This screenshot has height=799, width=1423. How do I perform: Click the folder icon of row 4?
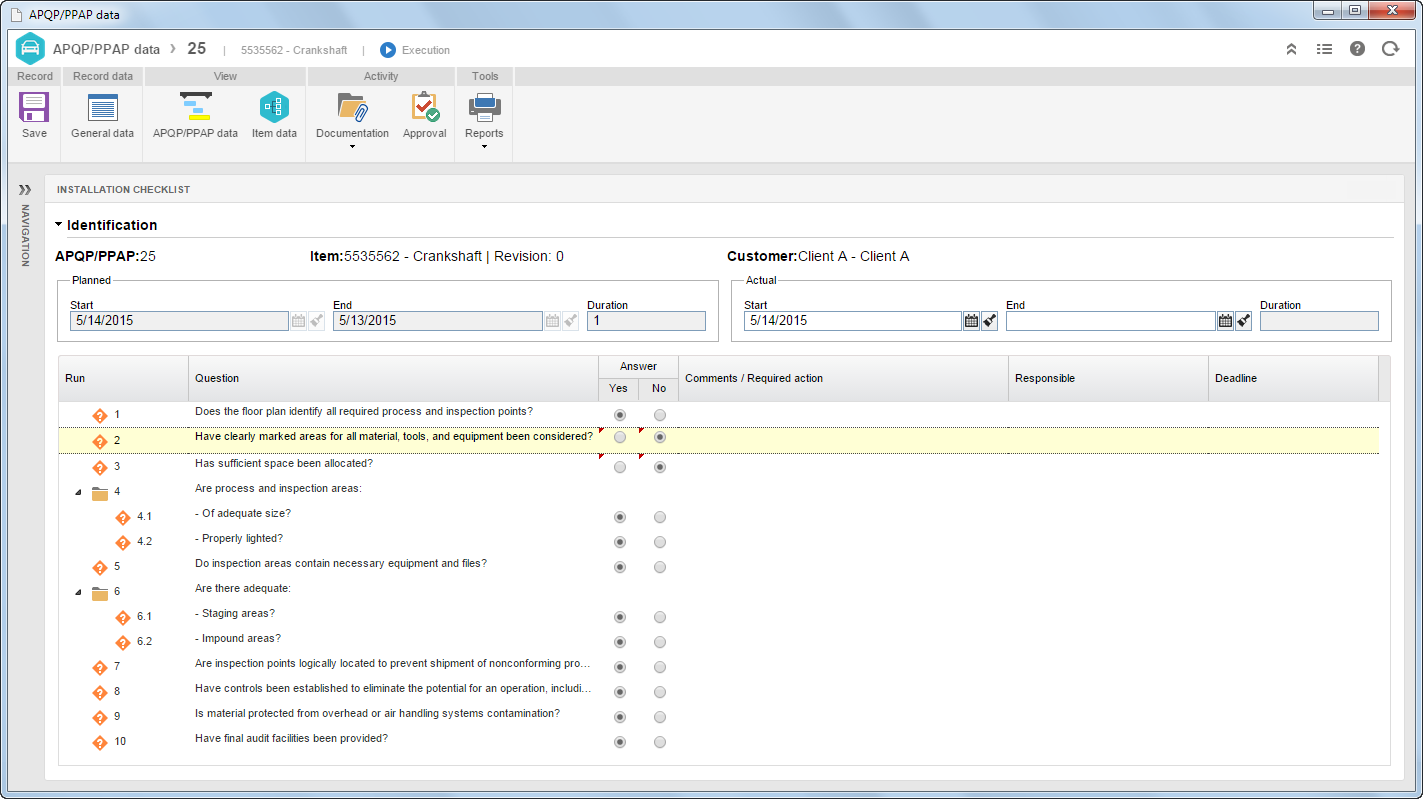[x=100, y=492]
